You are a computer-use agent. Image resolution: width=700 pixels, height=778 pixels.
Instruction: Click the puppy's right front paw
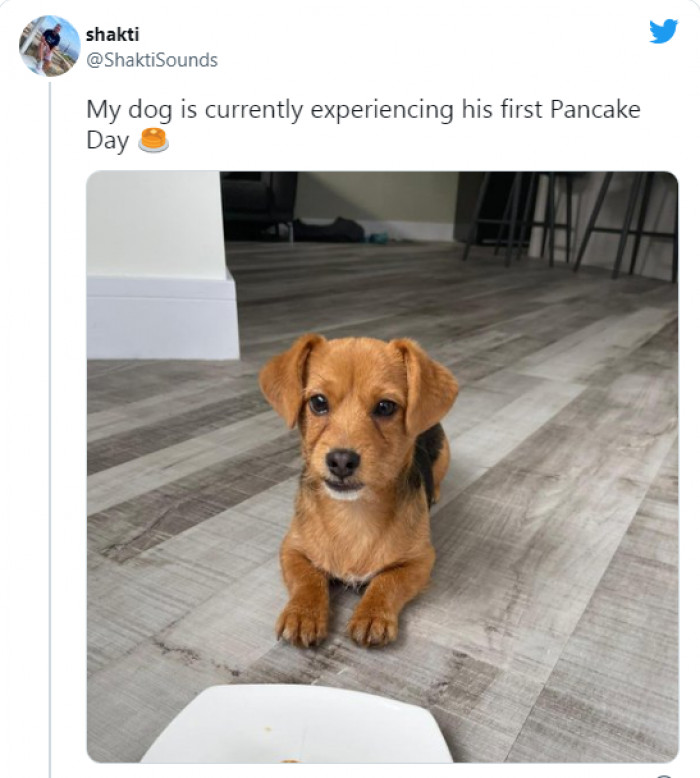(x=373, y=624)
